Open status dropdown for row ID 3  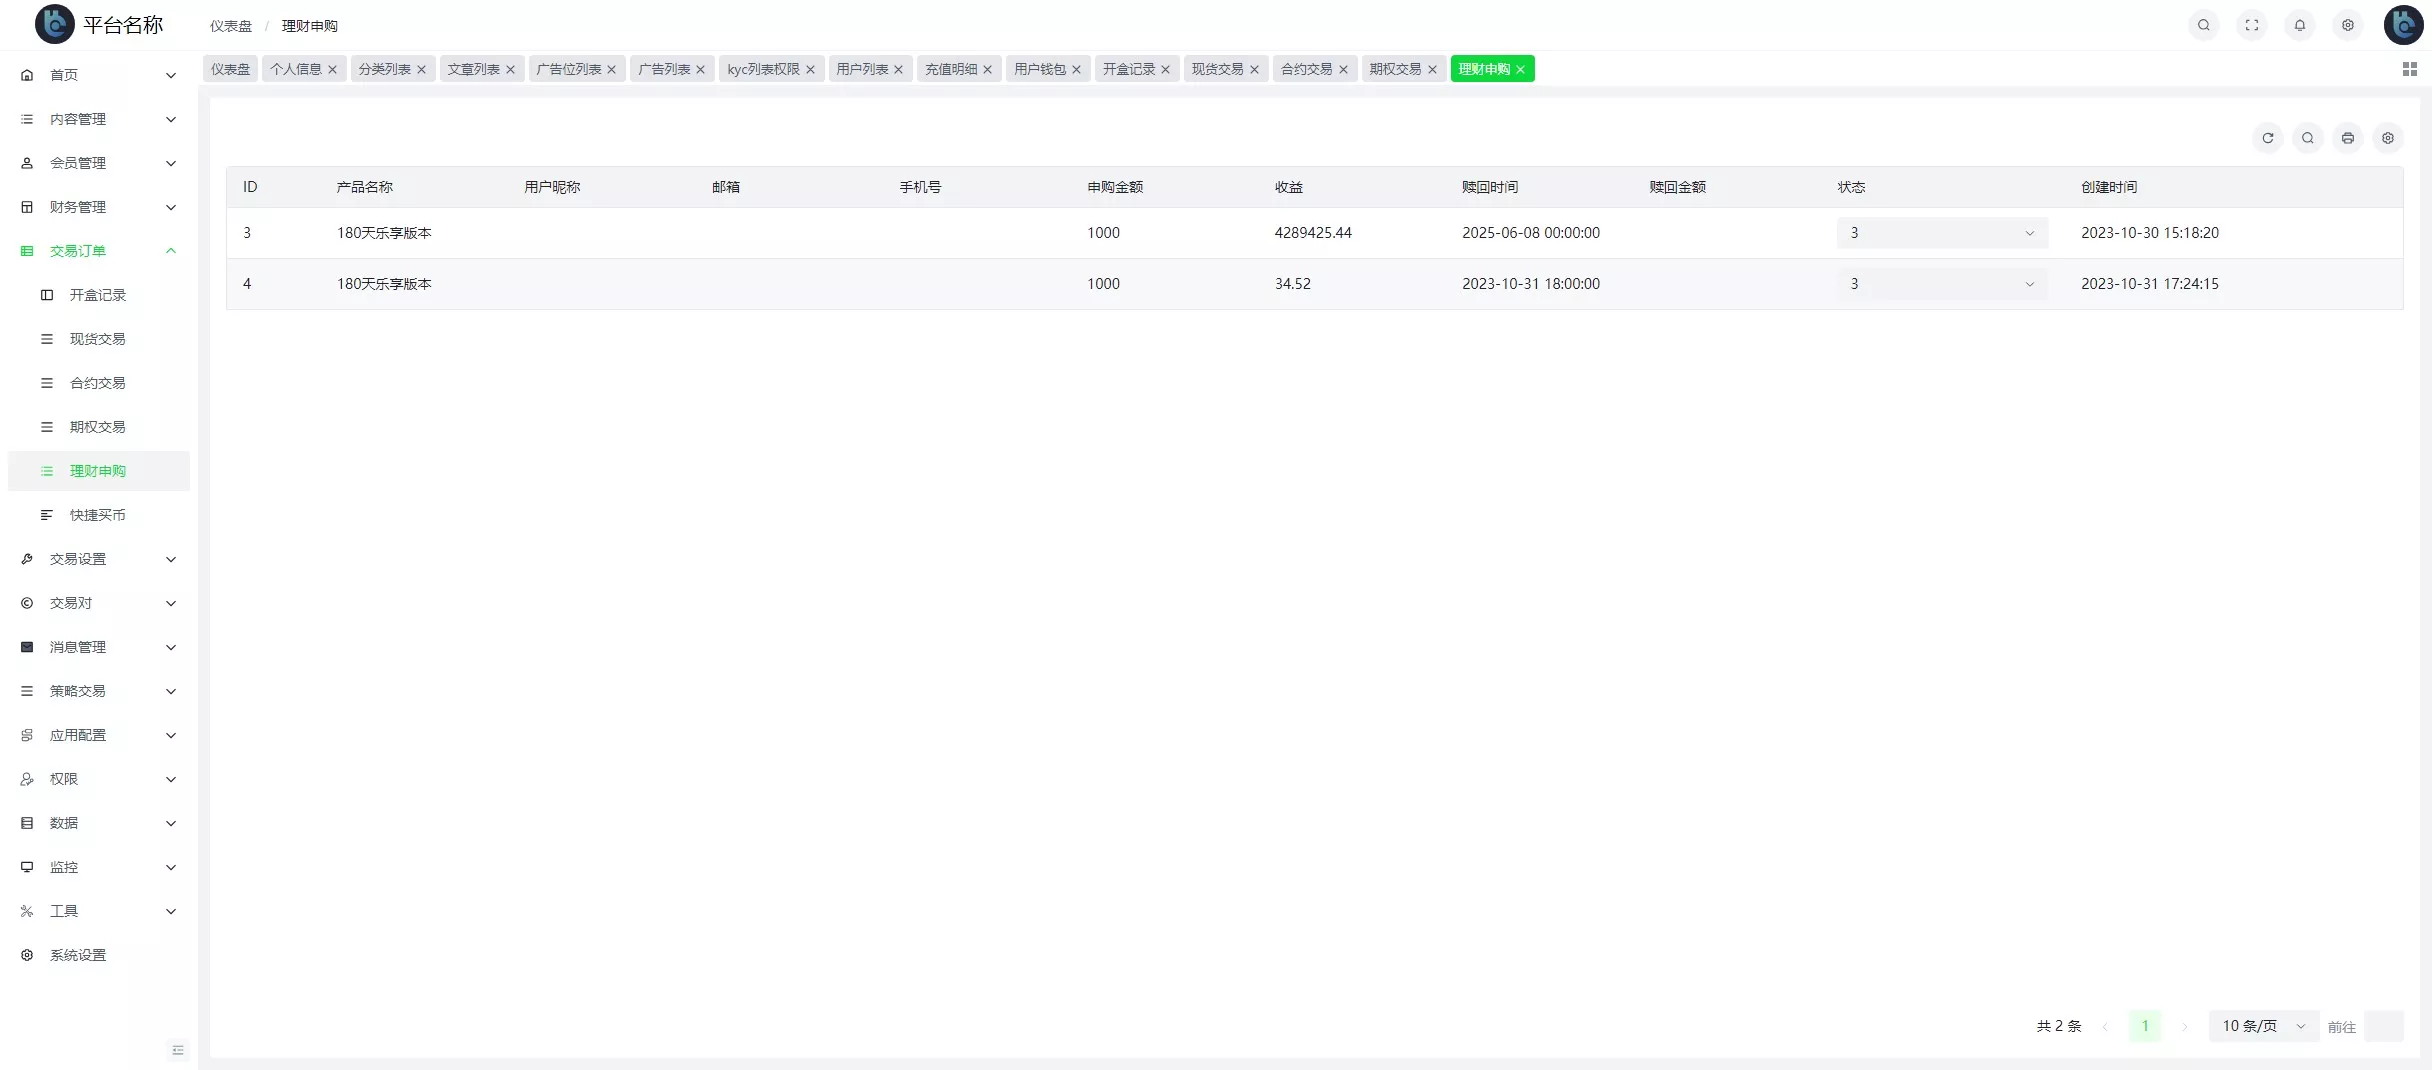click(x=1941, y=233)
